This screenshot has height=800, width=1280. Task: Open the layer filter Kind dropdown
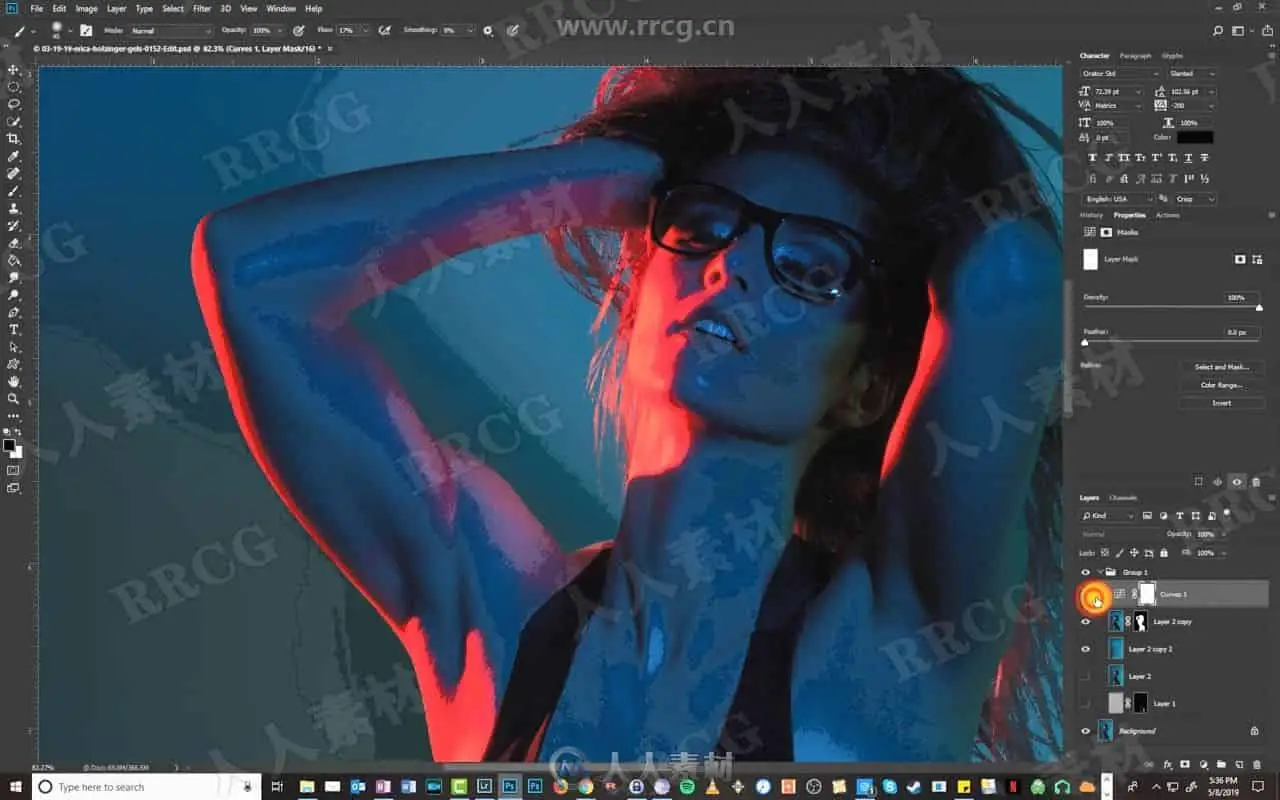1109,516
